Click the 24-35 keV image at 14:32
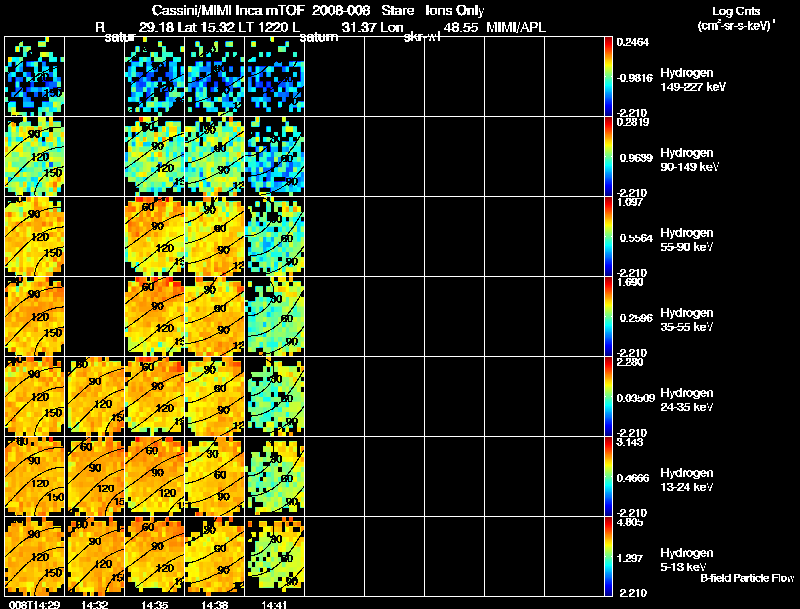Screen dimensions: 800x609 (x=95, y=397)
